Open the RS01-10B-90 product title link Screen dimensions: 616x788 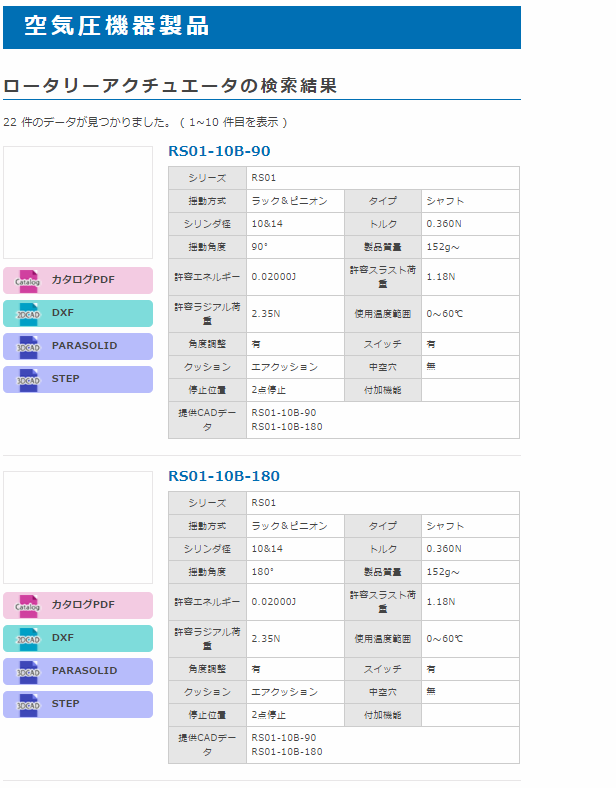coord(219,151)
